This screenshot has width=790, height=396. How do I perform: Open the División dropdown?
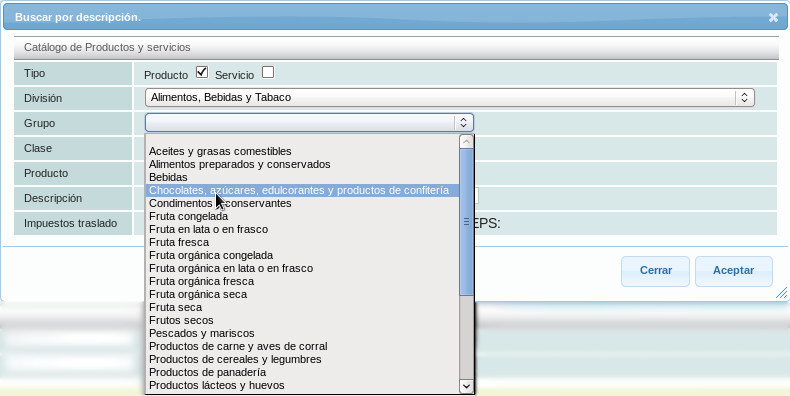[x=449, y=98]
